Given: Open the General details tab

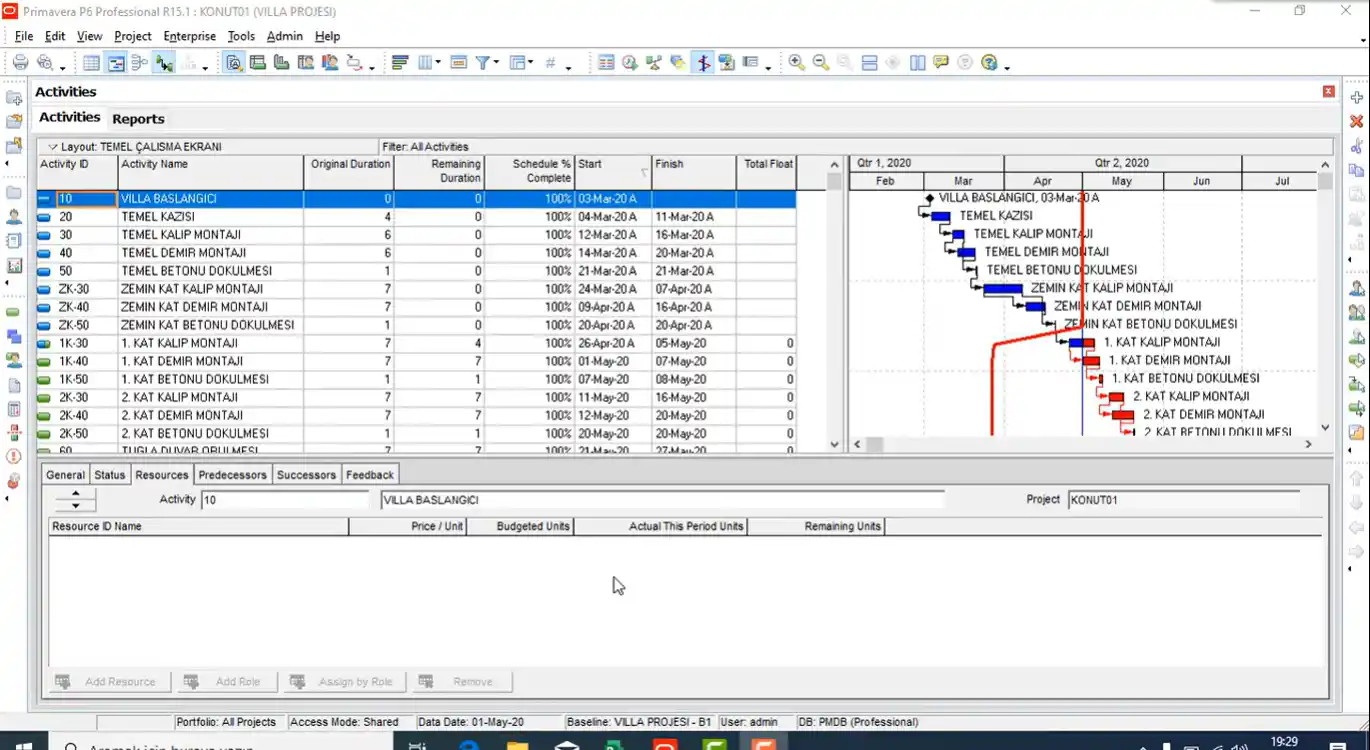Looking at the screenshot, I should (65, 475).
